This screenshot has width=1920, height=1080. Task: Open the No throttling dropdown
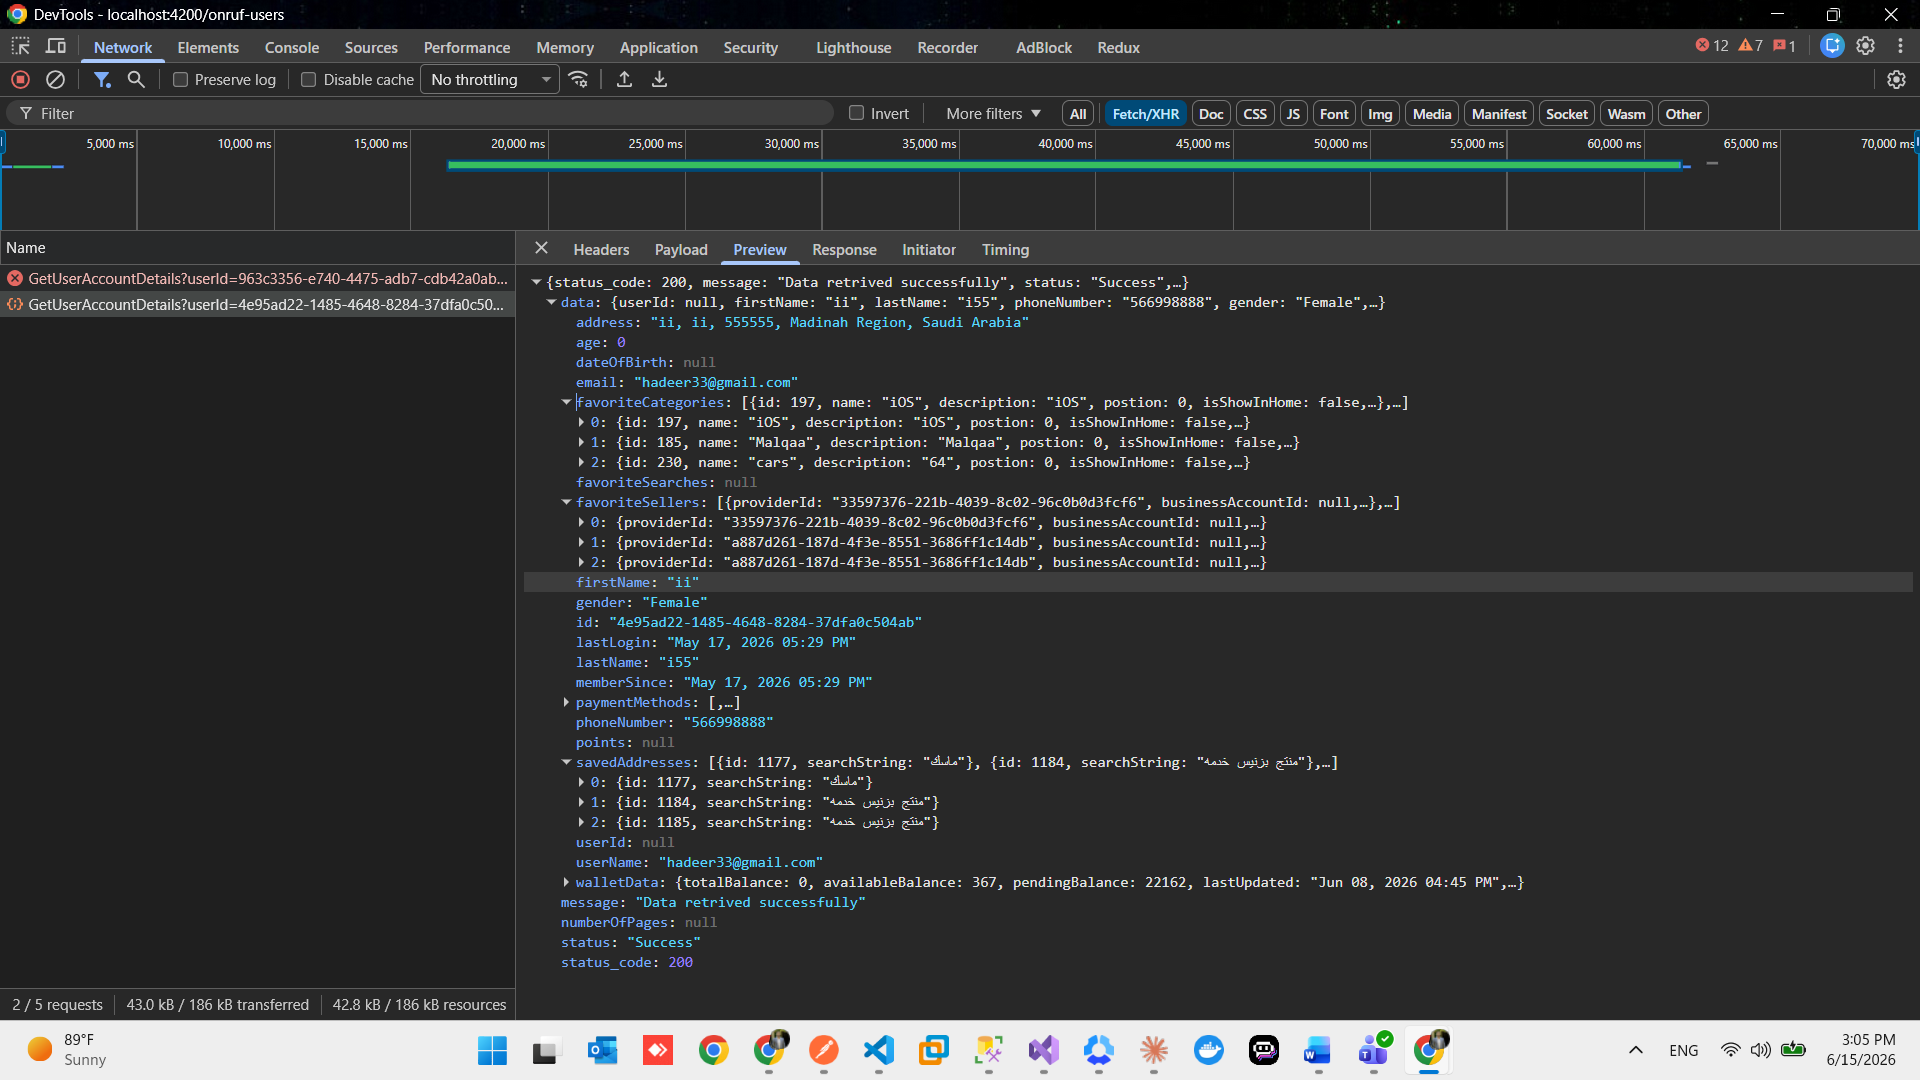tap(490, 79)
